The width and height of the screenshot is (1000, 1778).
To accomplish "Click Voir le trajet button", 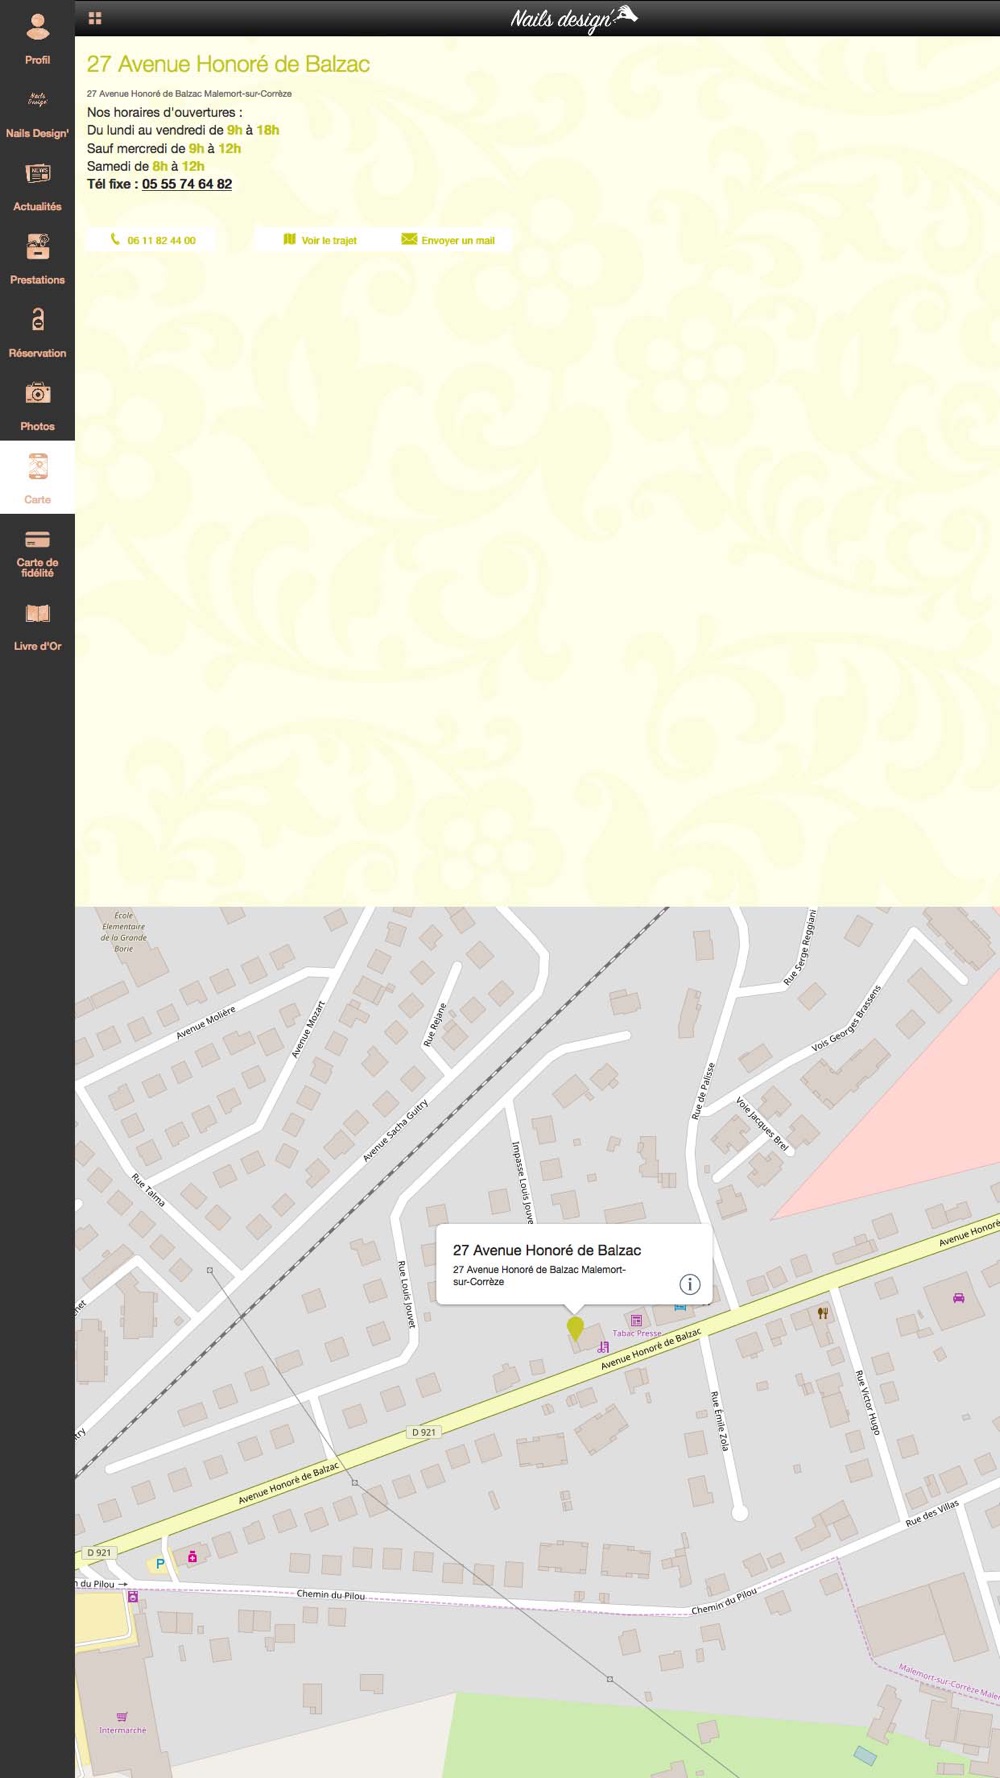I will (320, 240).
